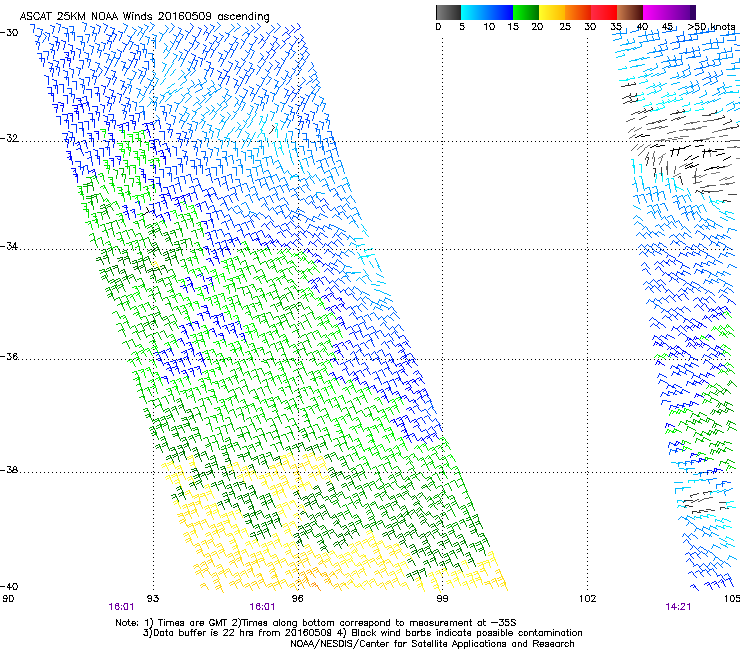Screen dimensions: 740x650
Task: Click the latitude label '-40'
Action: click(x=9, y=587)
